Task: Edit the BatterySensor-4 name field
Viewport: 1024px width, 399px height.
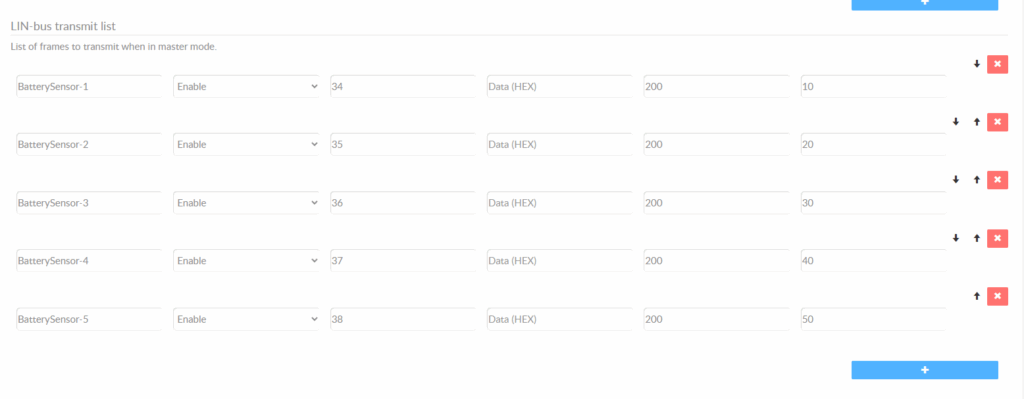Action: click(89, 261)
